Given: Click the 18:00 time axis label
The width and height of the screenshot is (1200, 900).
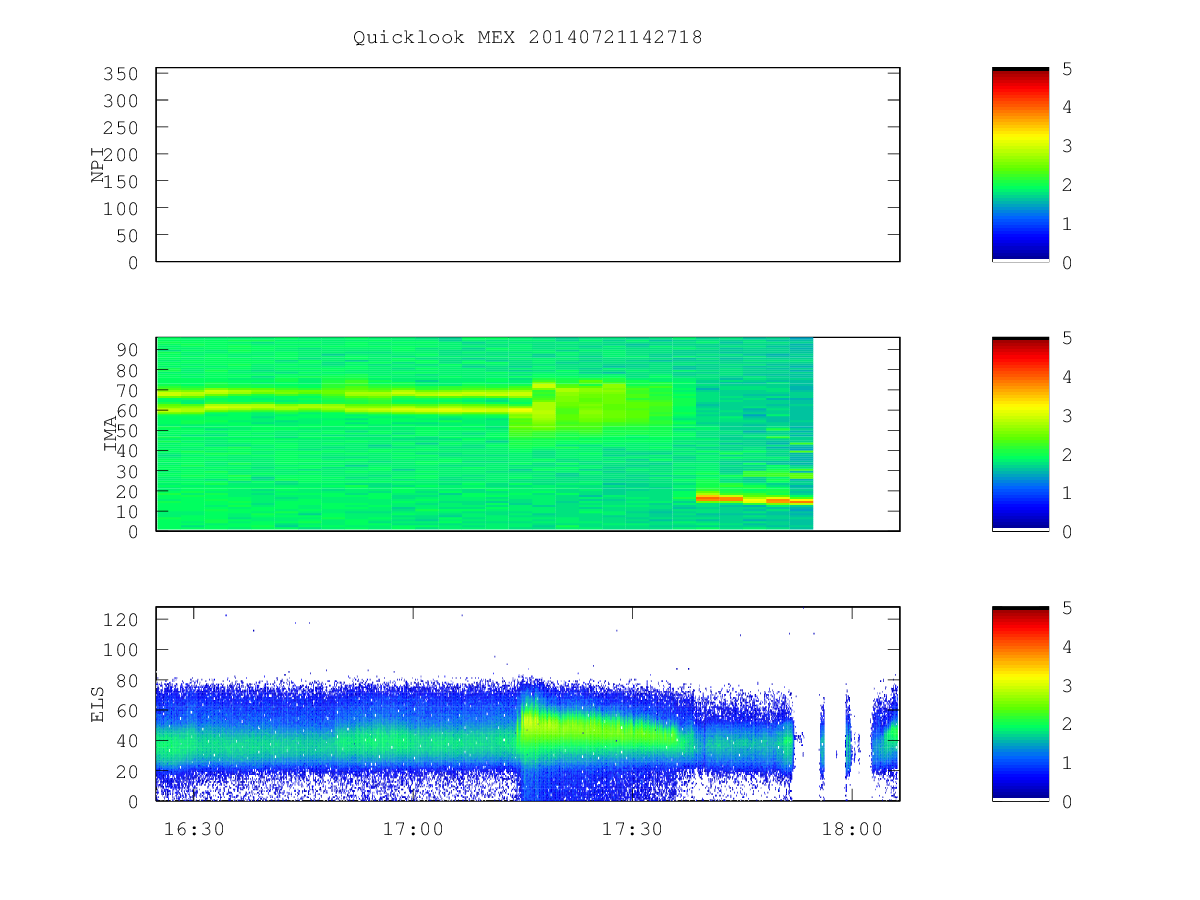Looking at the screenshot, I should point(852,829).
